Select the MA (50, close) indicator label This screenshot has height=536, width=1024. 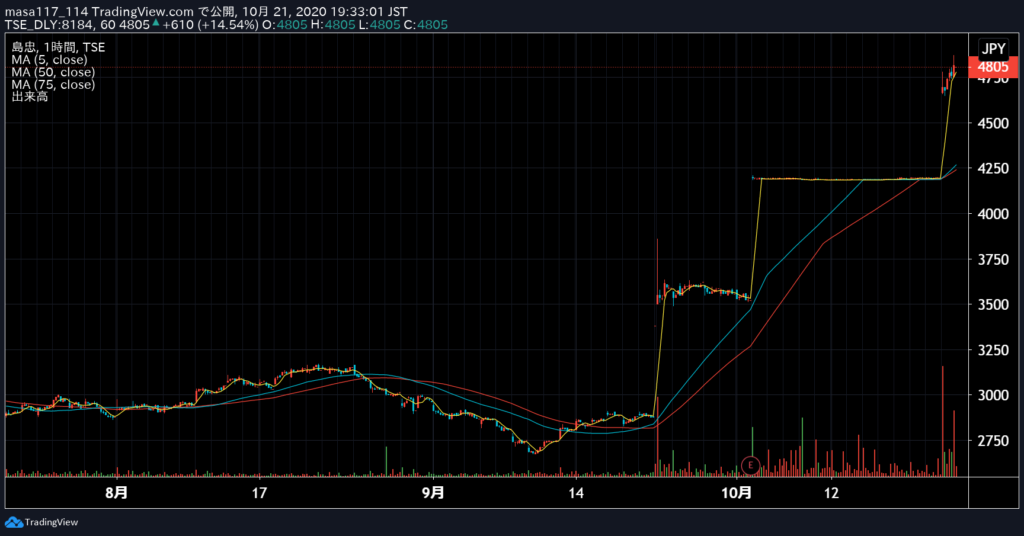[x=53, y=72]
